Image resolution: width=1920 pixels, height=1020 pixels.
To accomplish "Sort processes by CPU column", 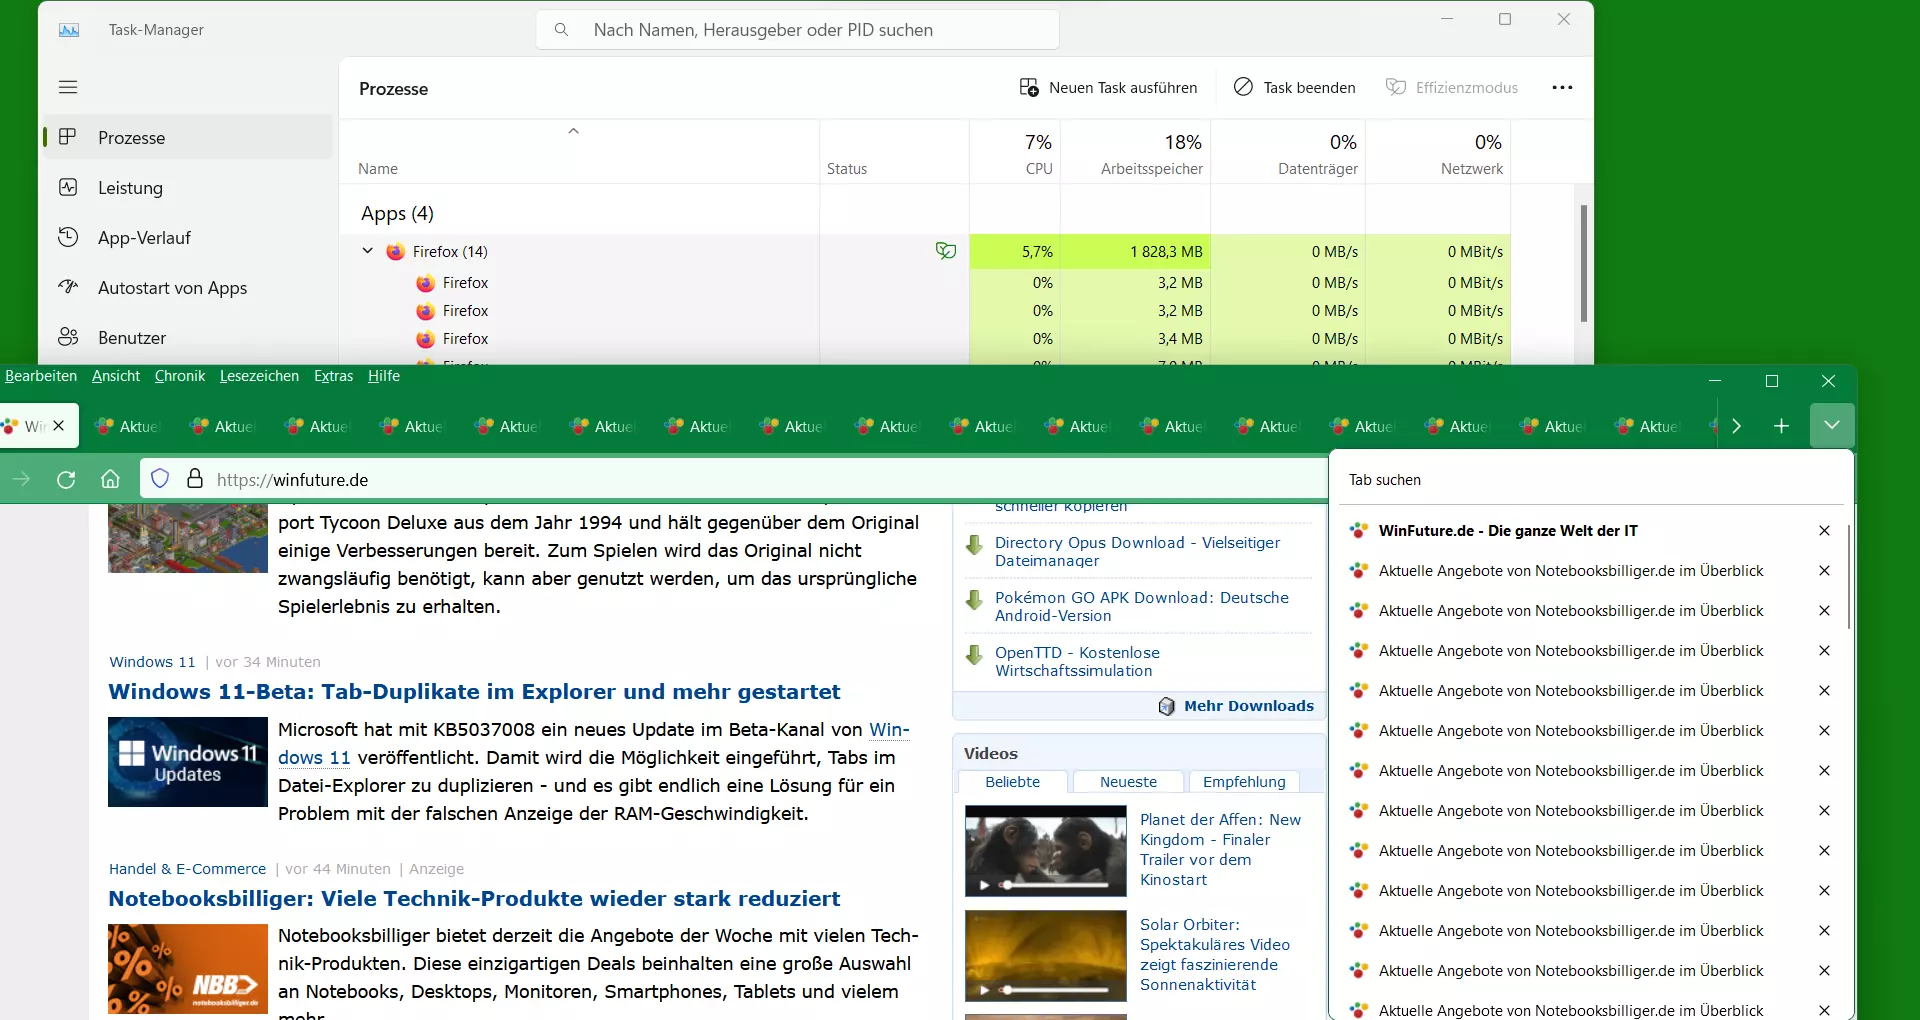I will (x=1015, y=152).
